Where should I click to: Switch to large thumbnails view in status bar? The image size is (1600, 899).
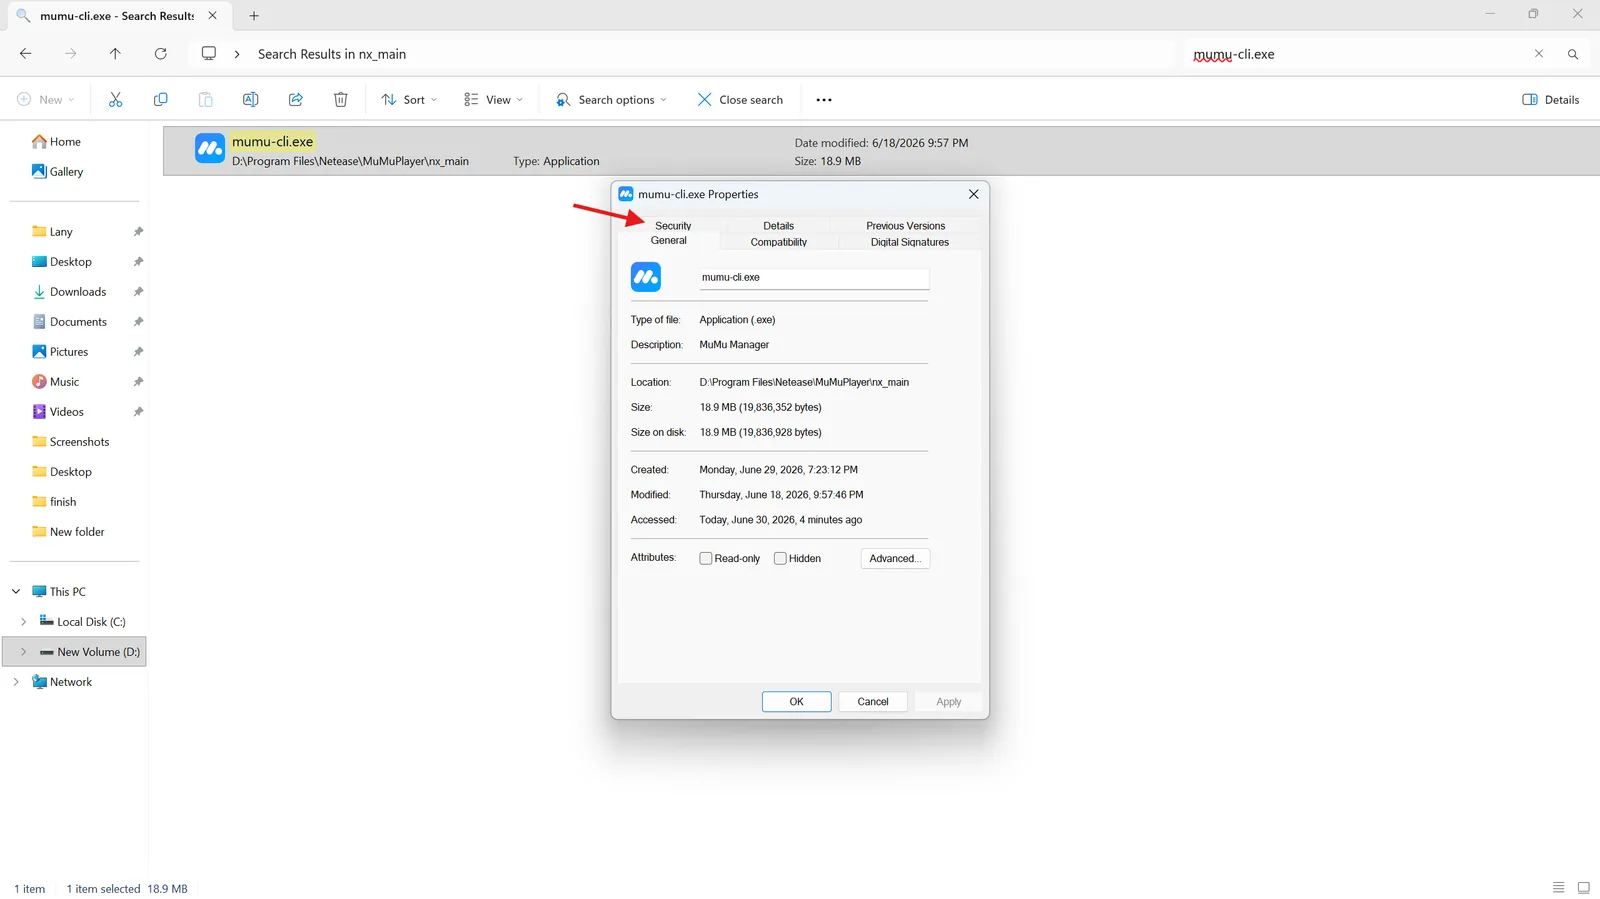click(x=1584, y=888)
